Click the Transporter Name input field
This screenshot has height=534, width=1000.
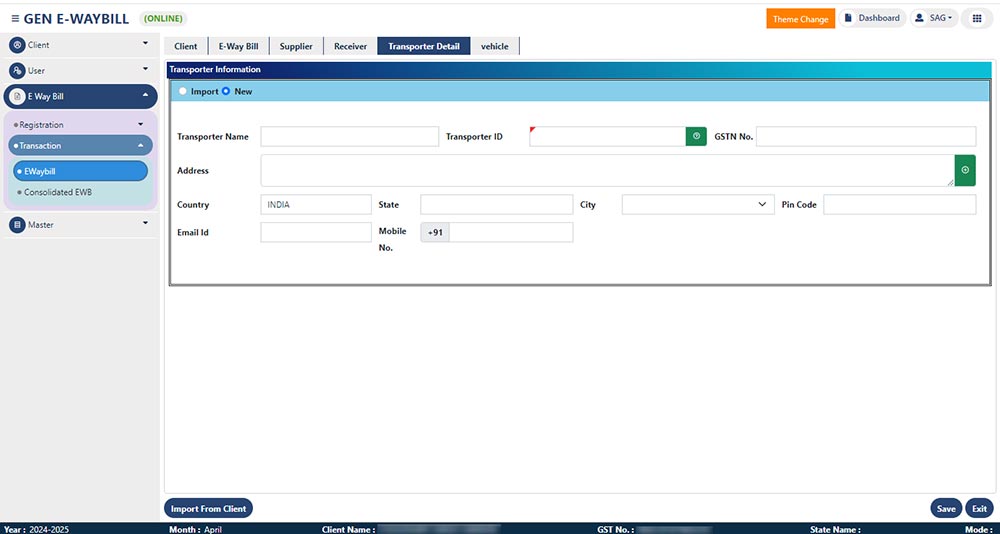(x=349, y=136)
